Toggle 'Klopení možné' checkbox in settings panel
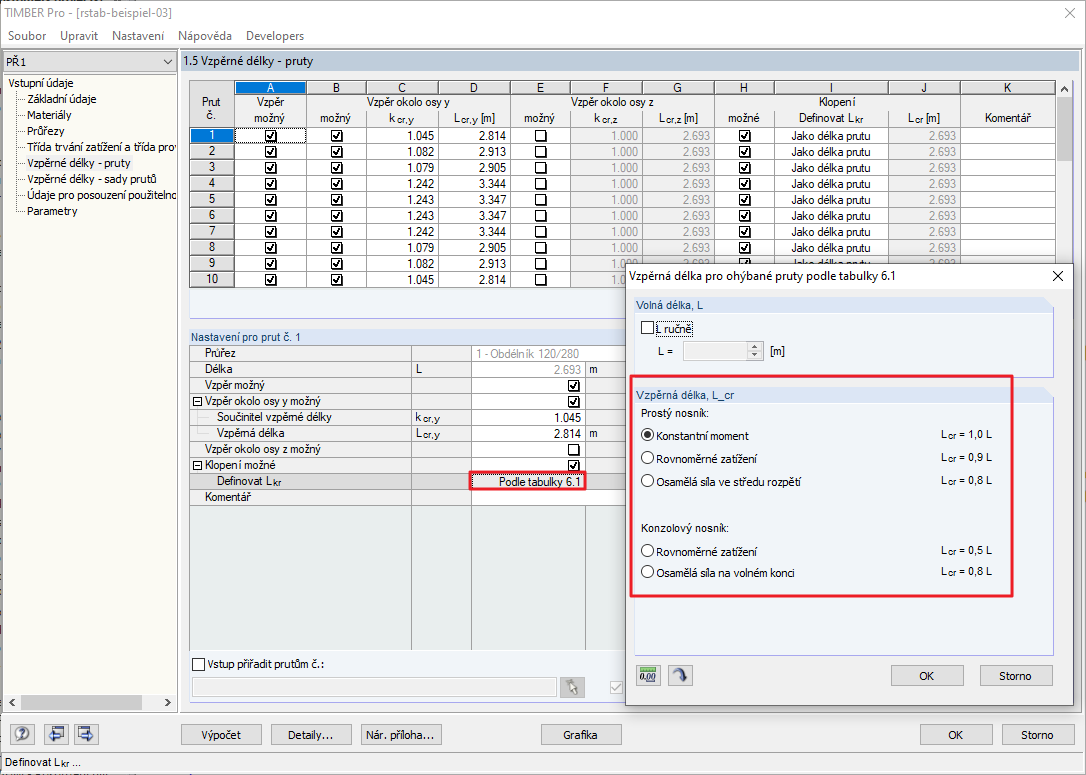1086x775 pixels. coord(573,465)
